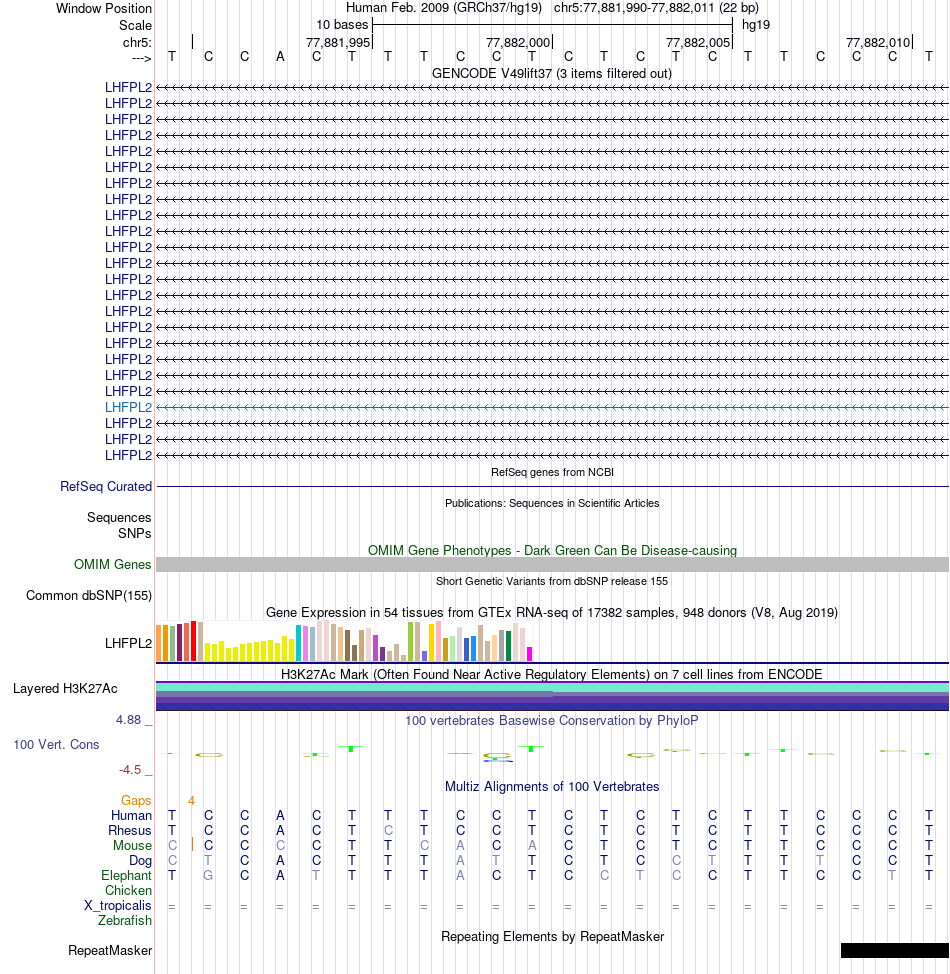Click the 'Chicken' alignment row label

(128, 890)
